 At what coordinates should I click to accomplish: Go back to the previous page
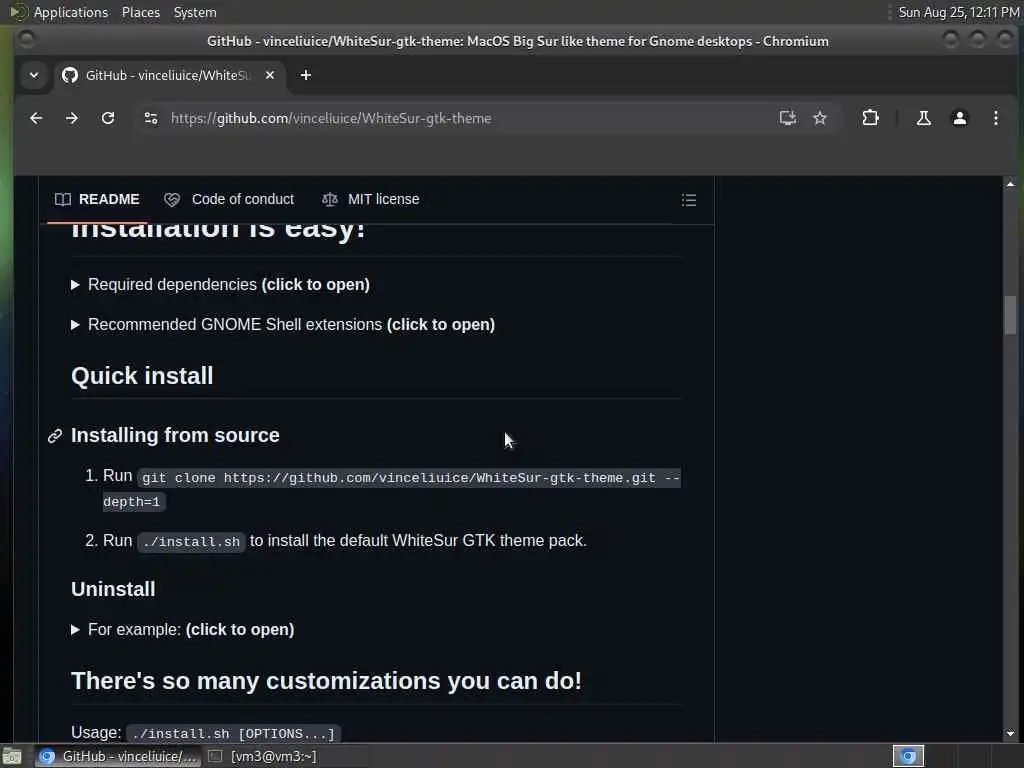point(36,118)
